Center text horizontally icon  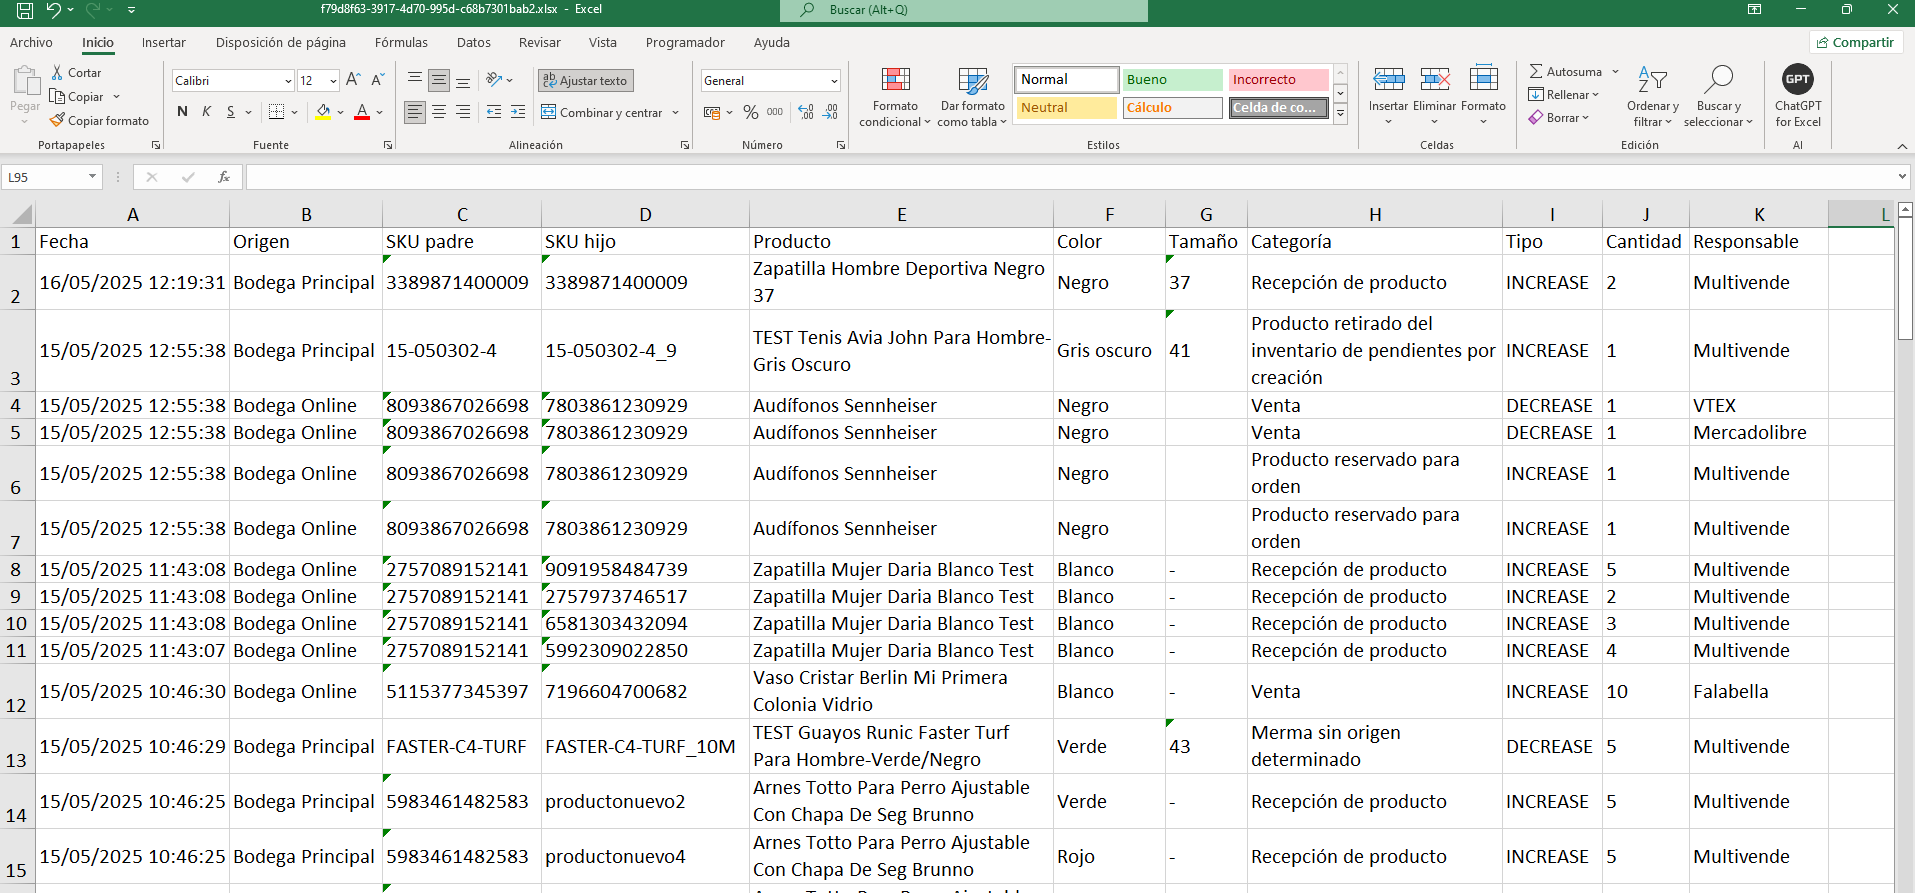(439, 112)
